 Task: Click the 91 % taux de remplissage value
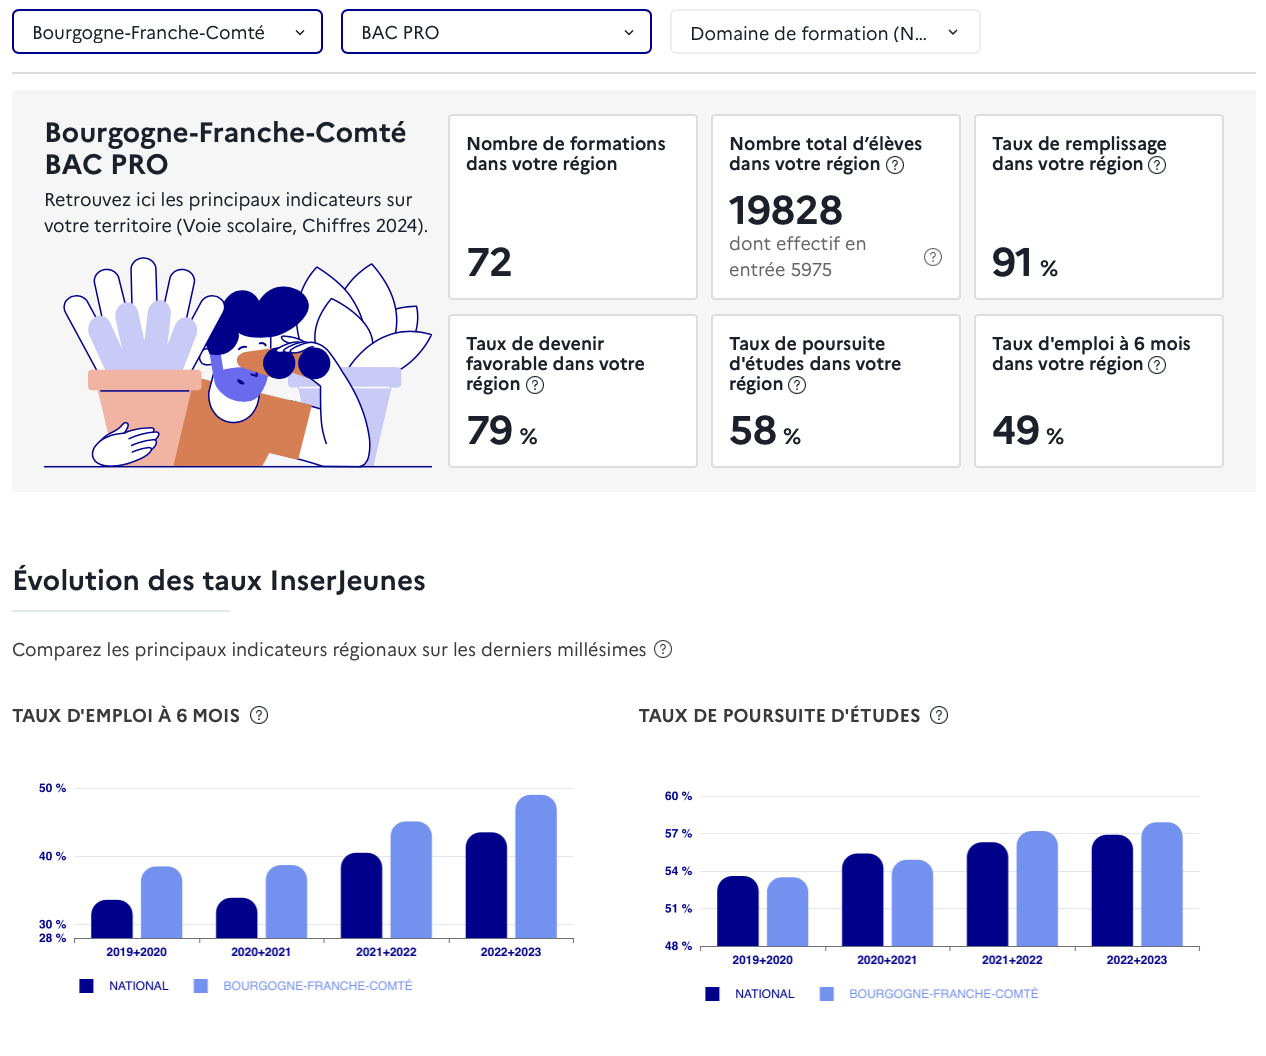pos(1025,262)
